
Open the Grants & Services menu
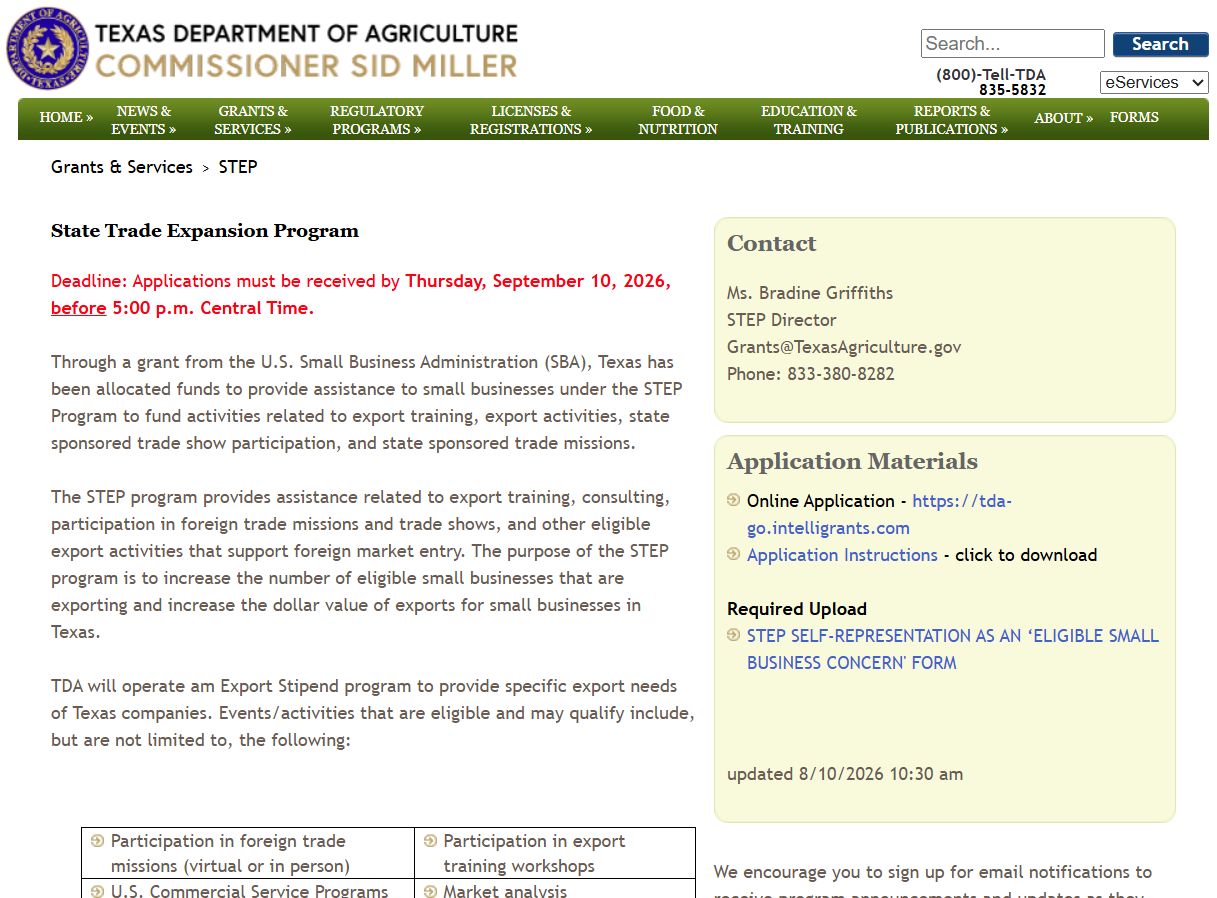pos(253,120)
